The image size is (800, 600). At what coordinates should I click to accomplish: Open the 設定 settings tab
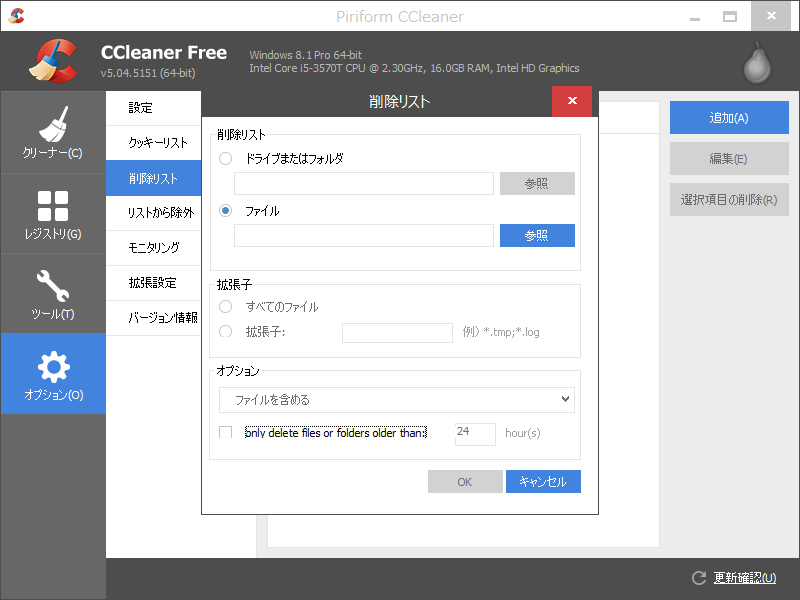coord(154,108)
